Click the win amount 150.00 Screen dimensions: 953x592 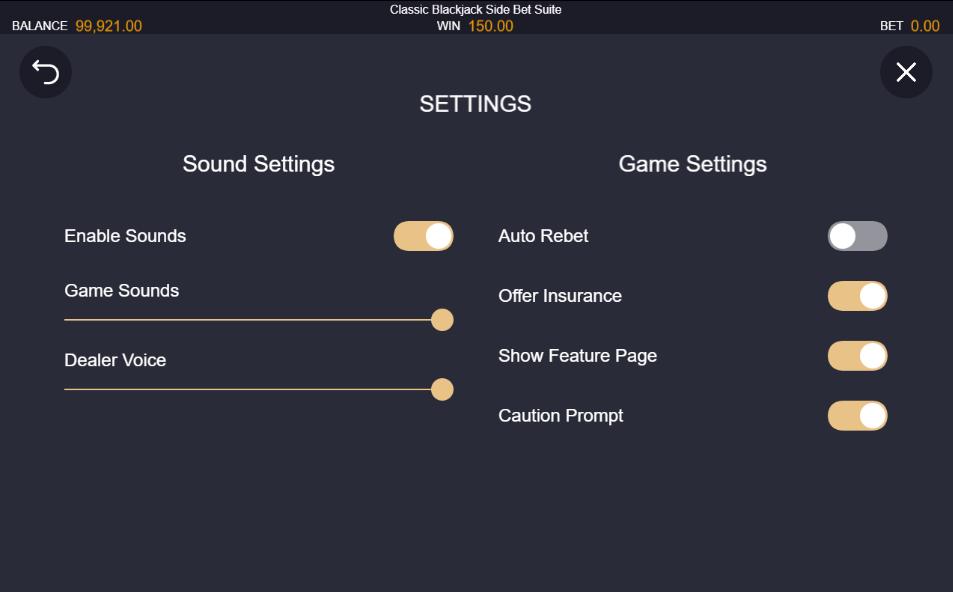(490, 26)
